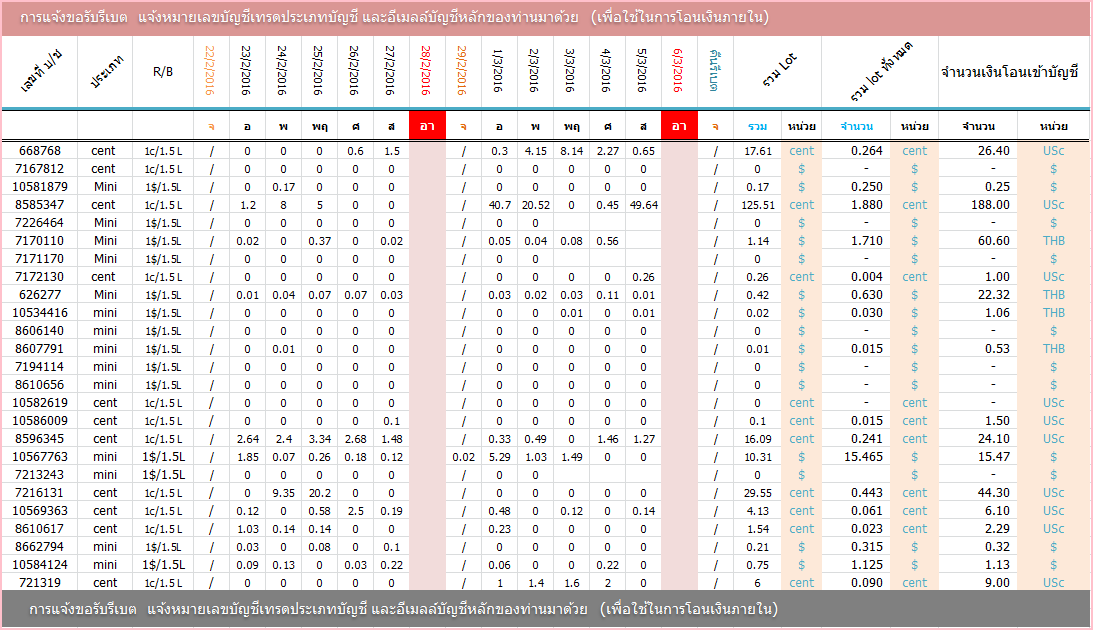
Task: Select the orange 22/2/2016 date header
Action: click(x=210, y=72)
